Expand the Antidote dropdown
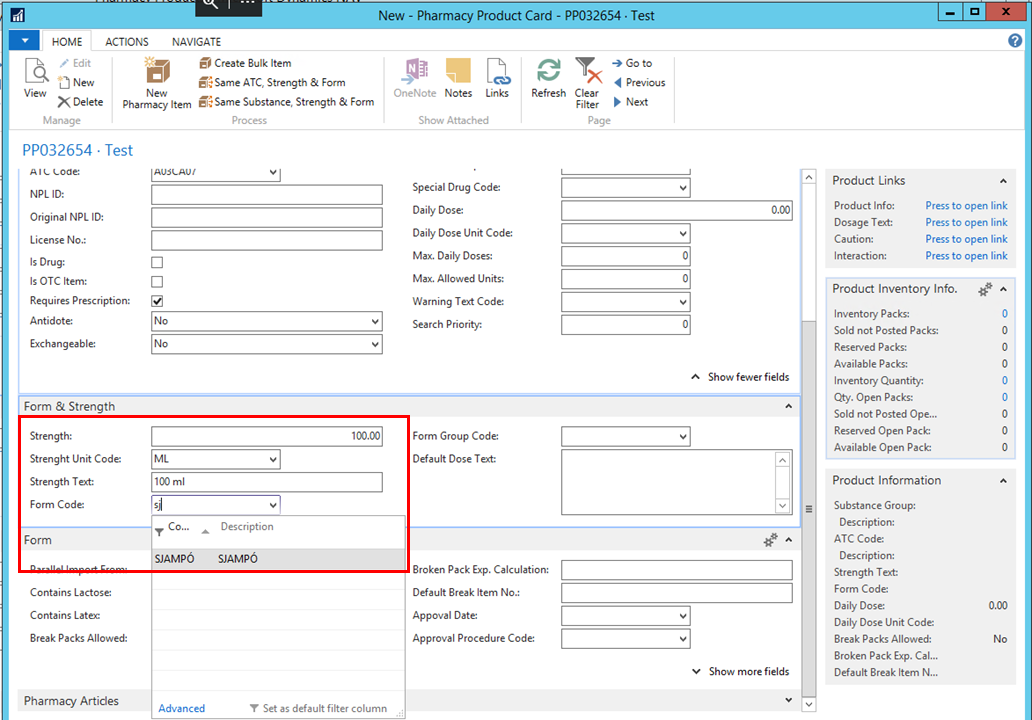The width and height of the screenshot is (1032, 720). [375, 322]
